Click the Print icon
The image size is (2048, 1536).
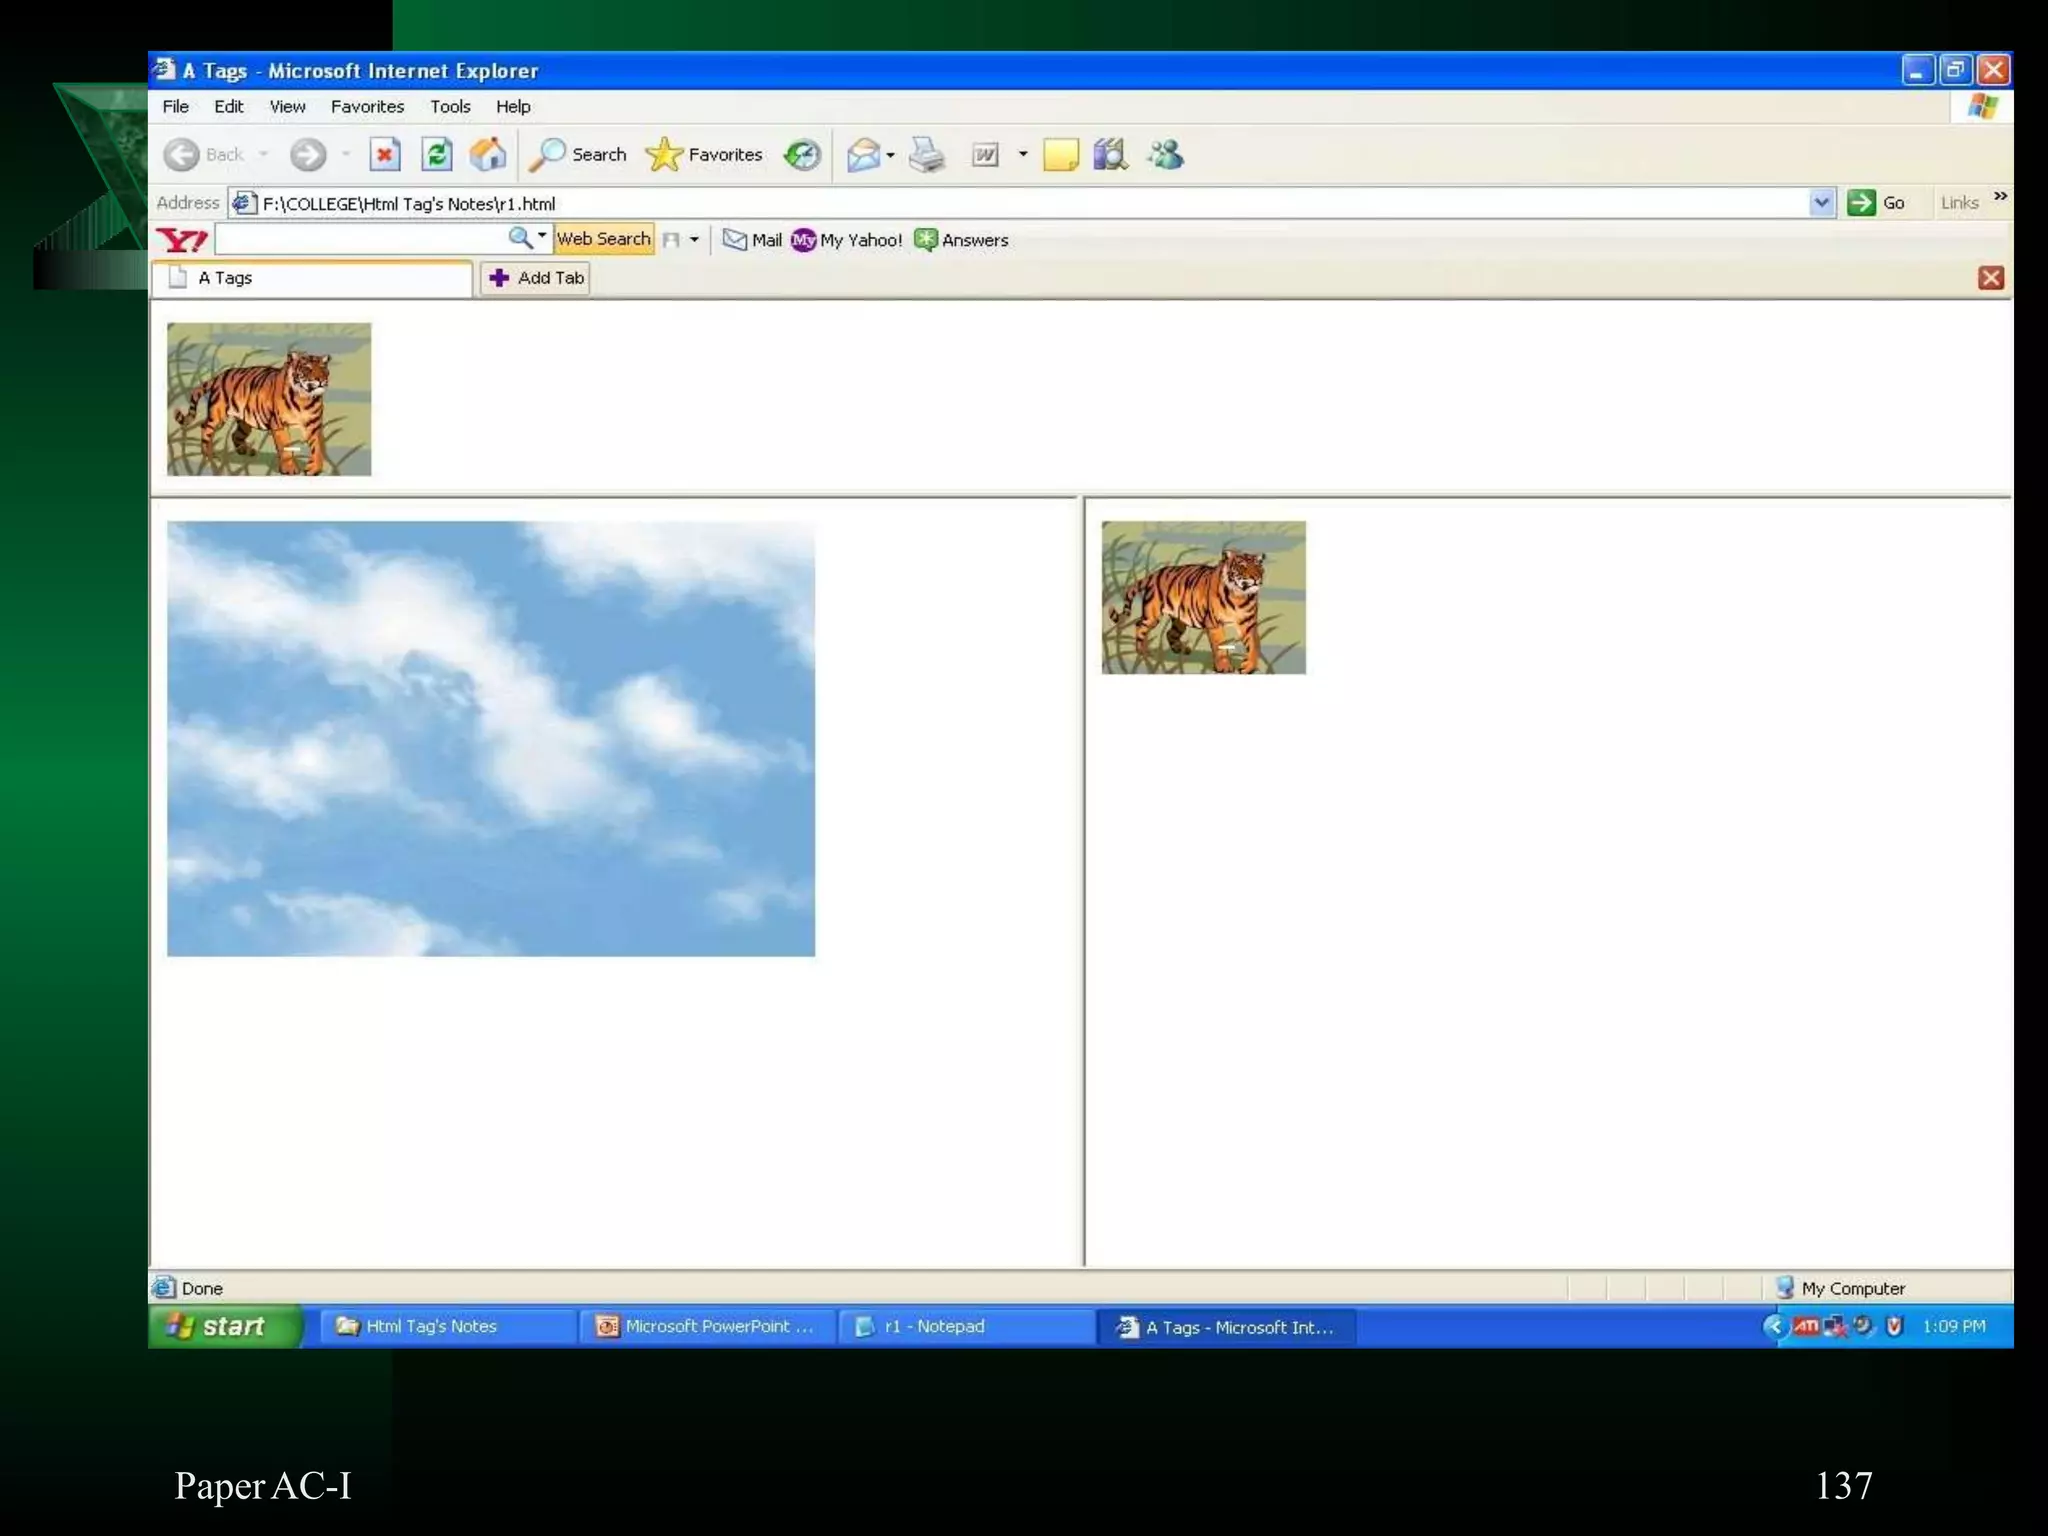(x=926, y=155)
